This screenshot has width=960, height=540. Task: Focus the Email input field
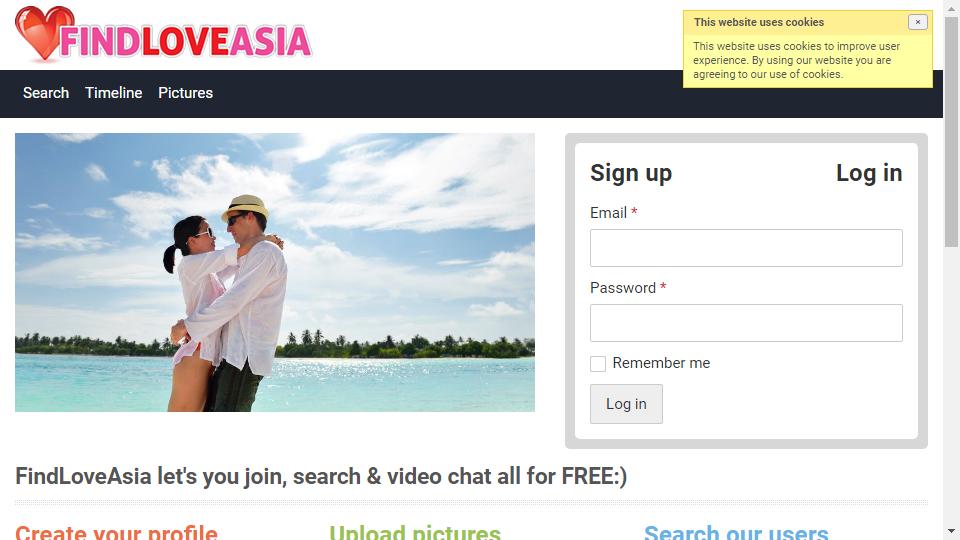pyautogui.click(x=746, y=248)
